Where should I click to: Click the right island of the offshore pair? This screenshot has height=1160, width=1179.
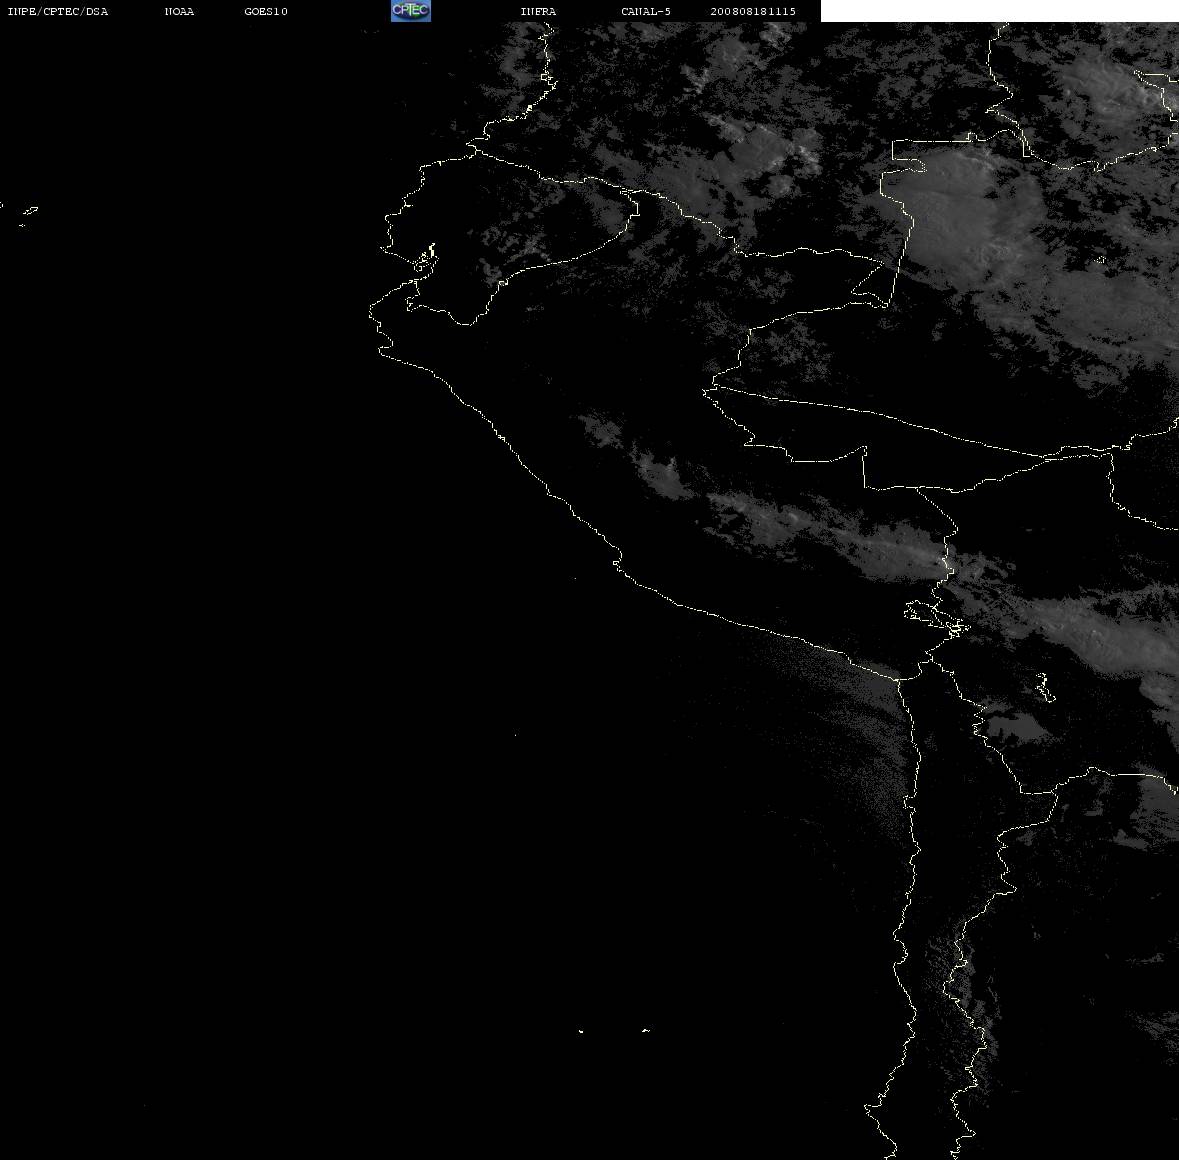[645, 1030]
